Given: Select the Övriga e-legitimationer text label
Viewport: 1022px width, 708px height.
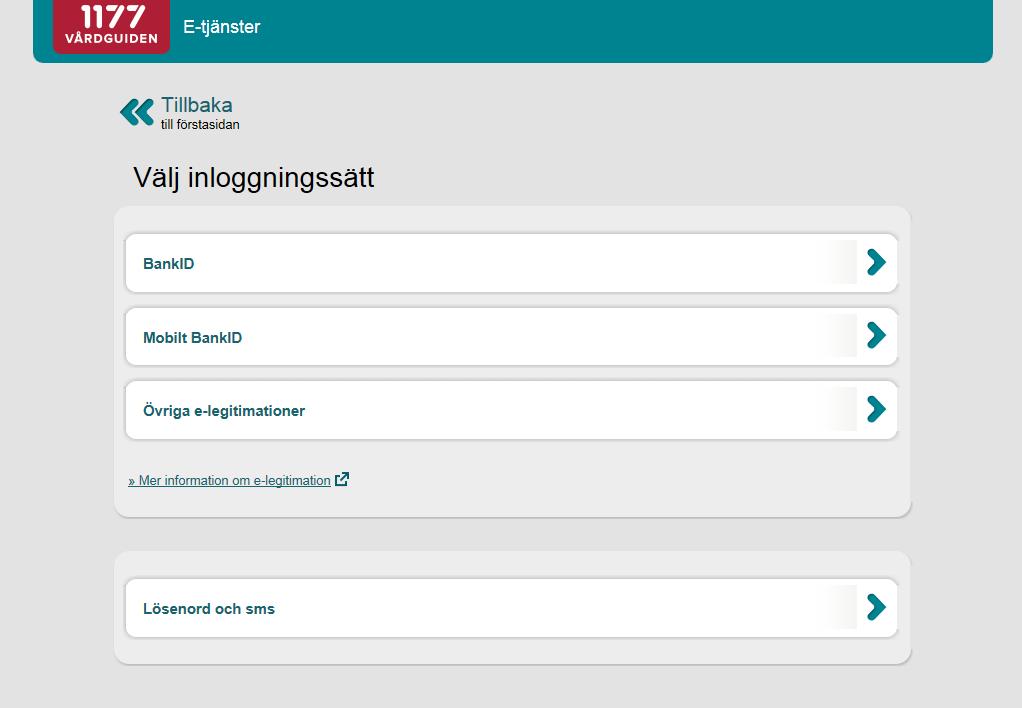Looking at the screenshot, I should (x=224, y=411).
